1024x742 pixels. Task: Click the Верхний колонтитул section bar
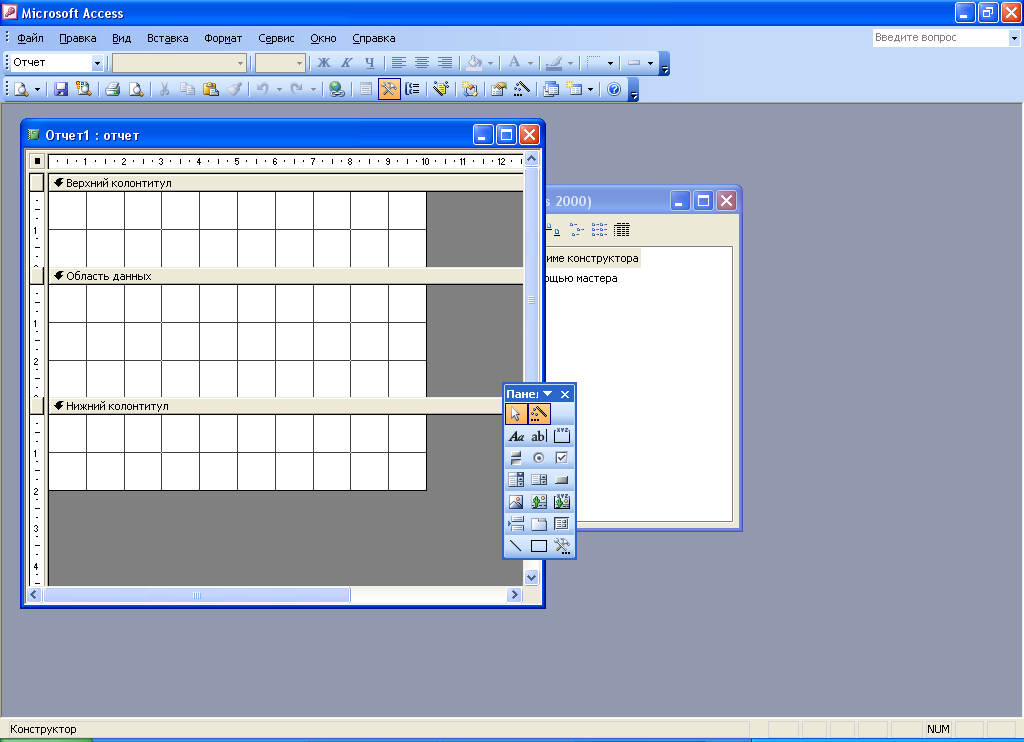point(286,183)
